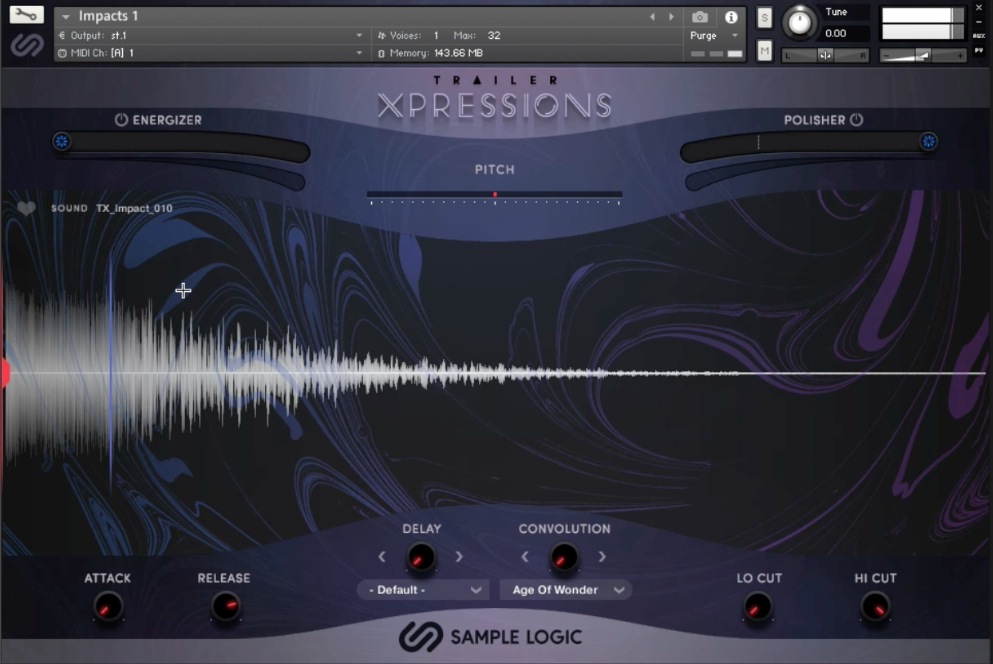Show instrument info with the i icon
The image size is (993, 664).
click(x=731, y=17)
